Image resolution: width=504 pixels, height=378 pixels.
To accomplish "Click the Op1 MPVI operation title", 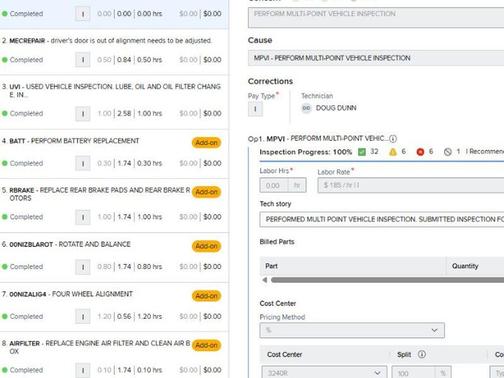I will coord(318,139).
